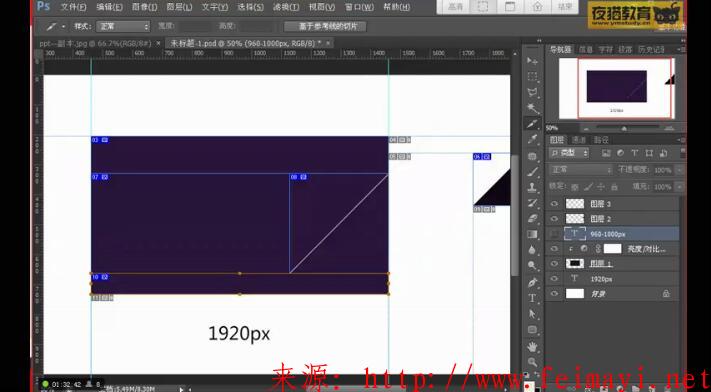Hide the 背景 layer
The height and width of the screenshot is (392, 711).
click(554, 294)
